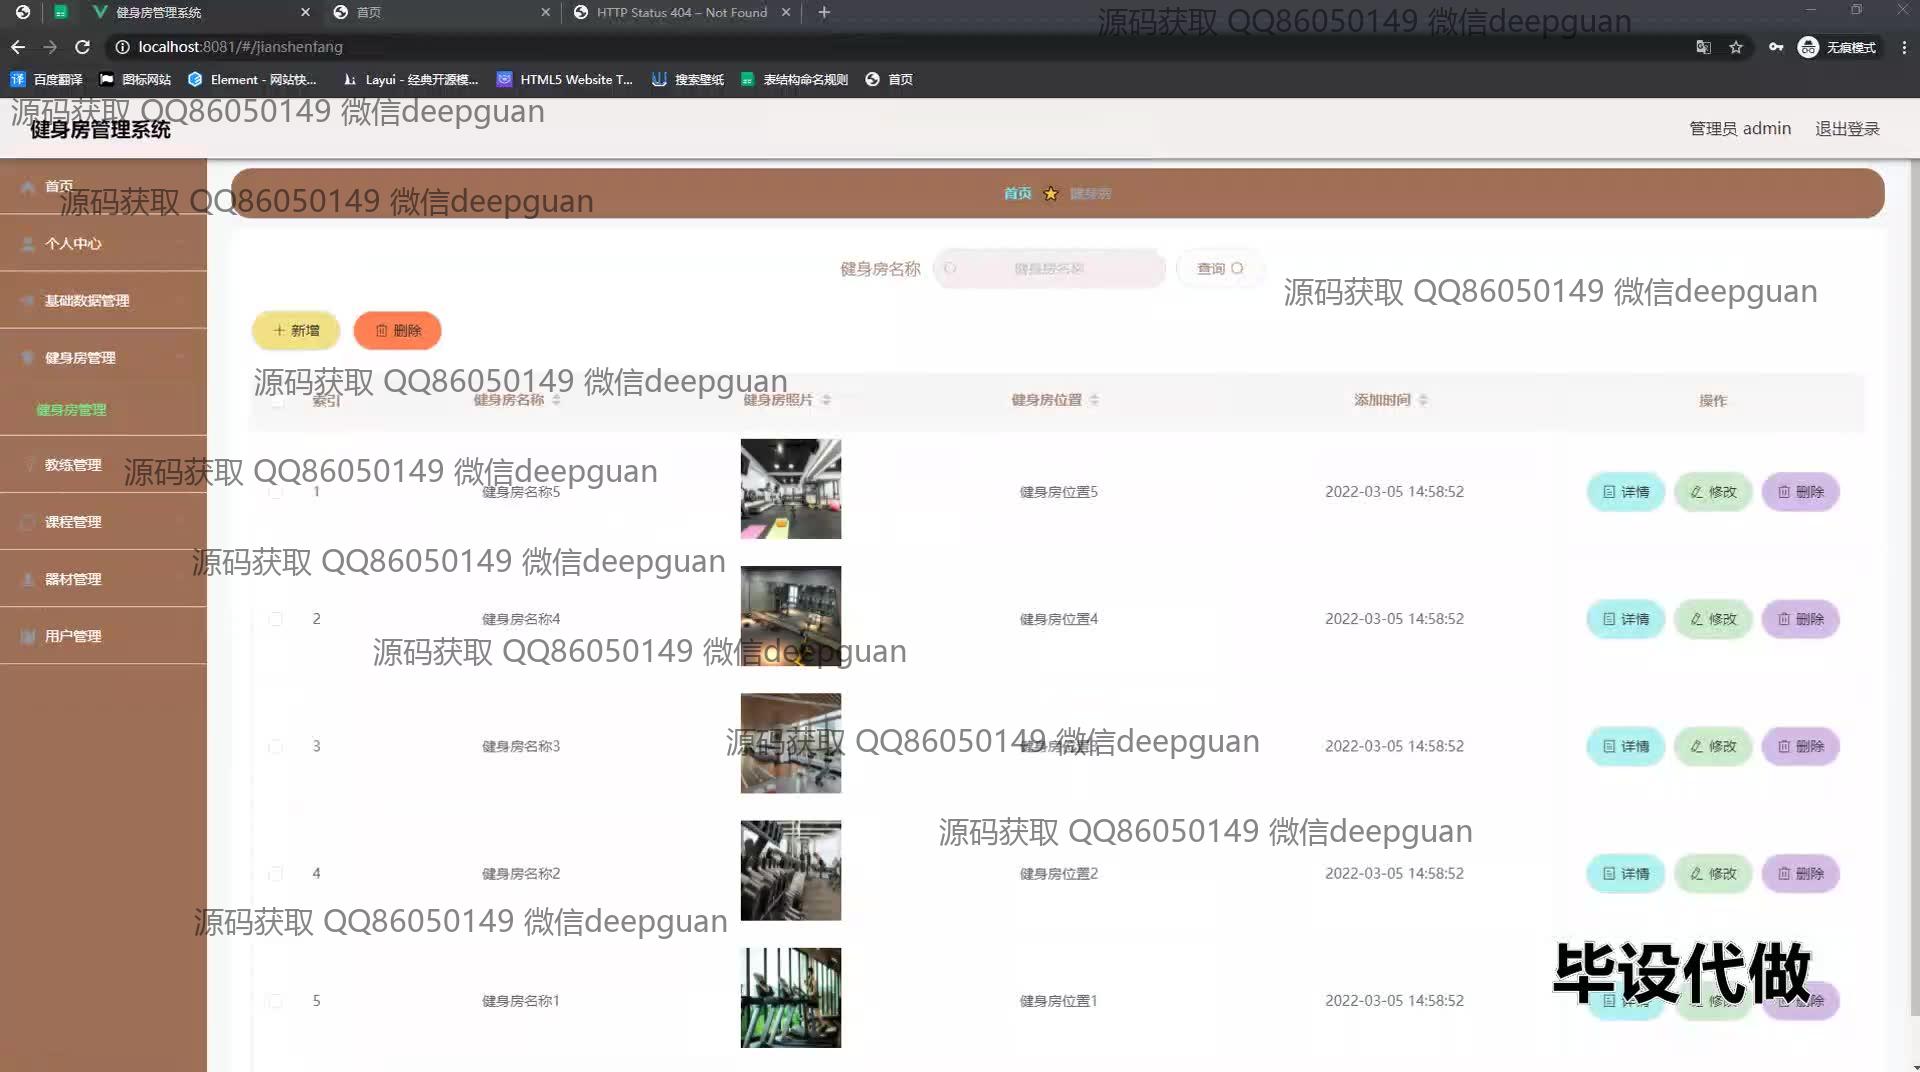Sort by 健身房名称 using the column arrows
This screenshot has height=1072, width=1920.
[556, 400]
